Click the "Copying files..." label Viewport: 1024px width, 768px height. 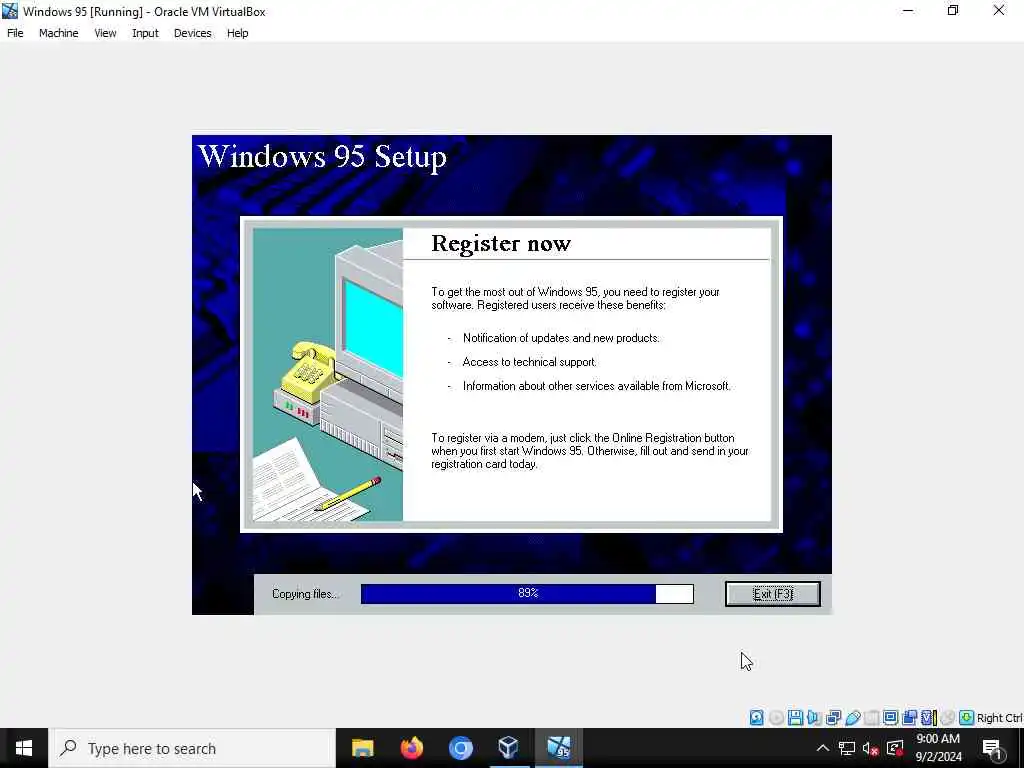(x=306, y=594)
